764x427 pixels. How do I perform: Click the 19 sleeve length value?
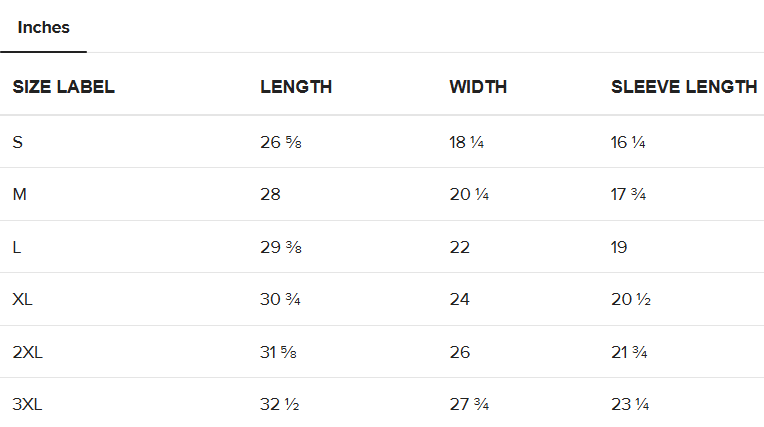point(619,247)
